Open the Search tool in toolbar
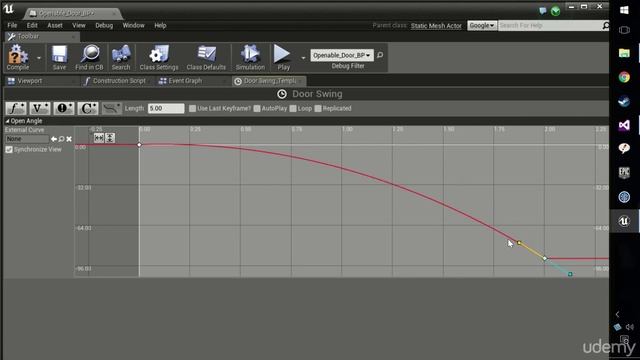The height and width of the screenshot is (360, 640). (121, 58)
